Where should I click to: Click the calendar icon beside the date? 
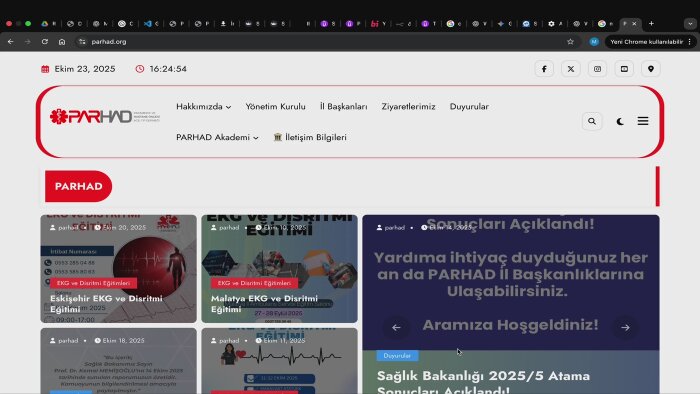[x=45, y=69]
